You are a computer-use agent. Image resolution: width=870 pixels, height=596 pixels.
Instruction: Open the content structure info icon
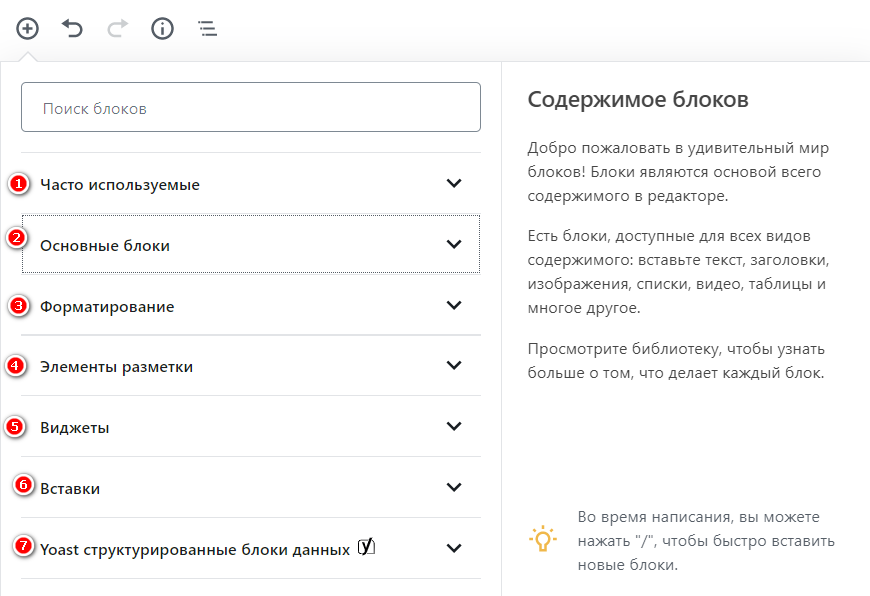point(162,28)
